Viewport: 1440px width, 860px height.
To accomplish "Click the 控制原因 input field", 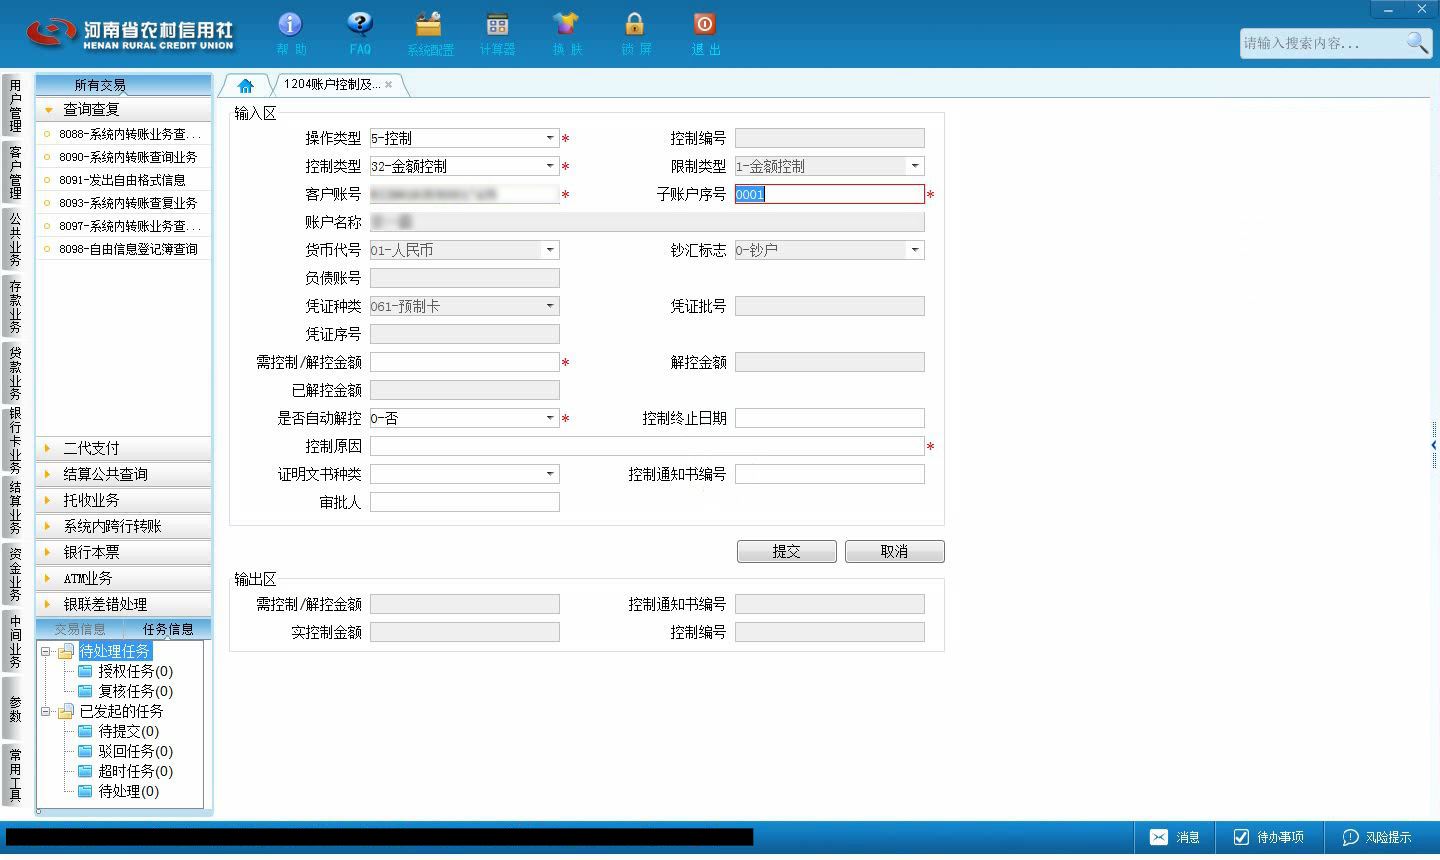I will 647,446.
